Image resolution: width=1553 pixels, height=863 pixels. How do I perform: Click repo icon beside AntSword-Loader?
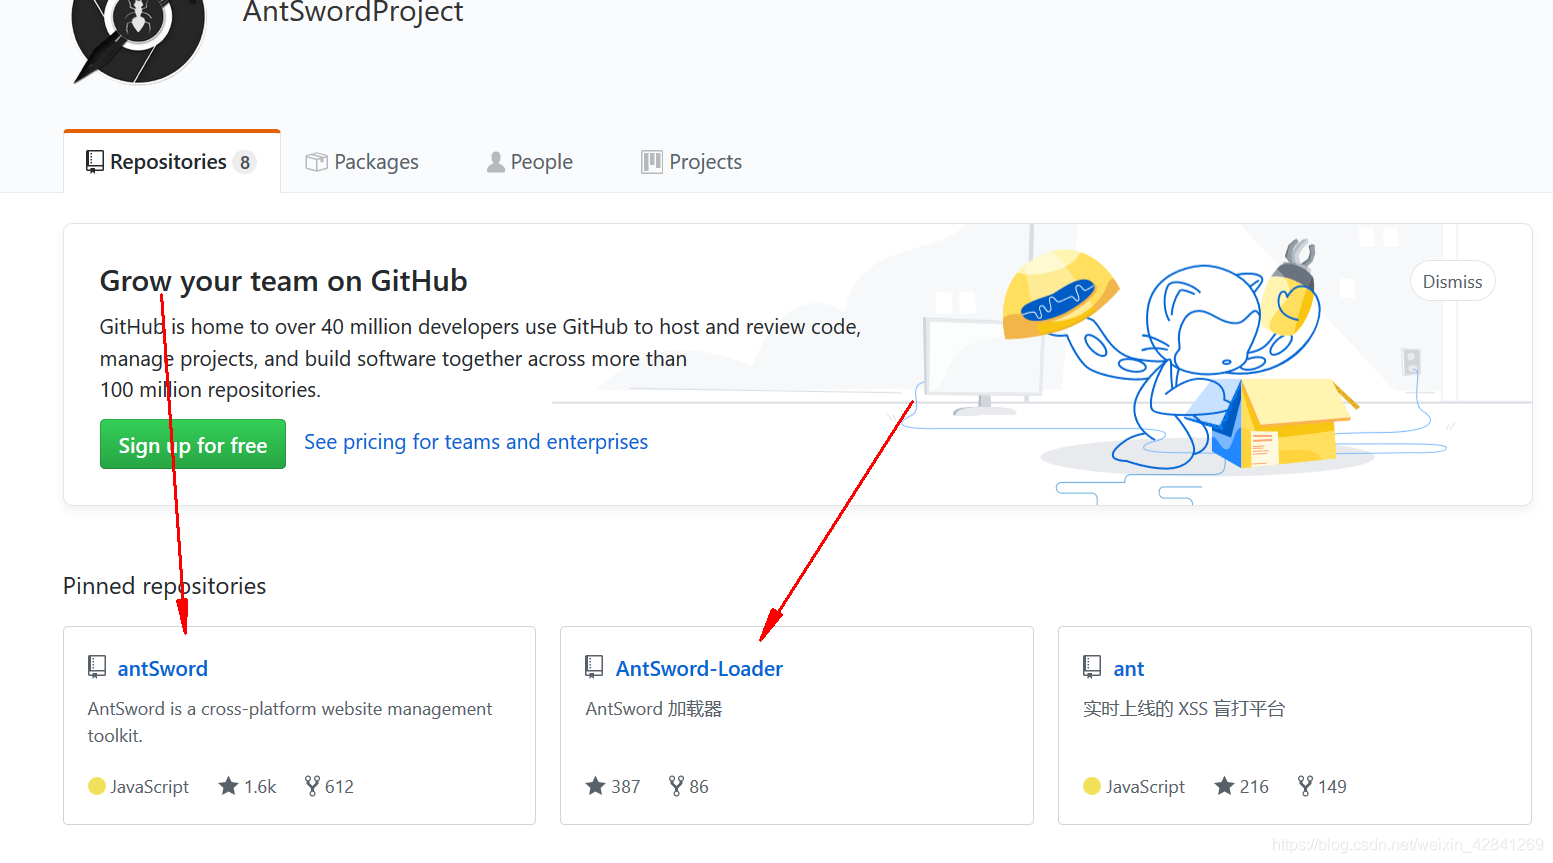click(594, 667)
